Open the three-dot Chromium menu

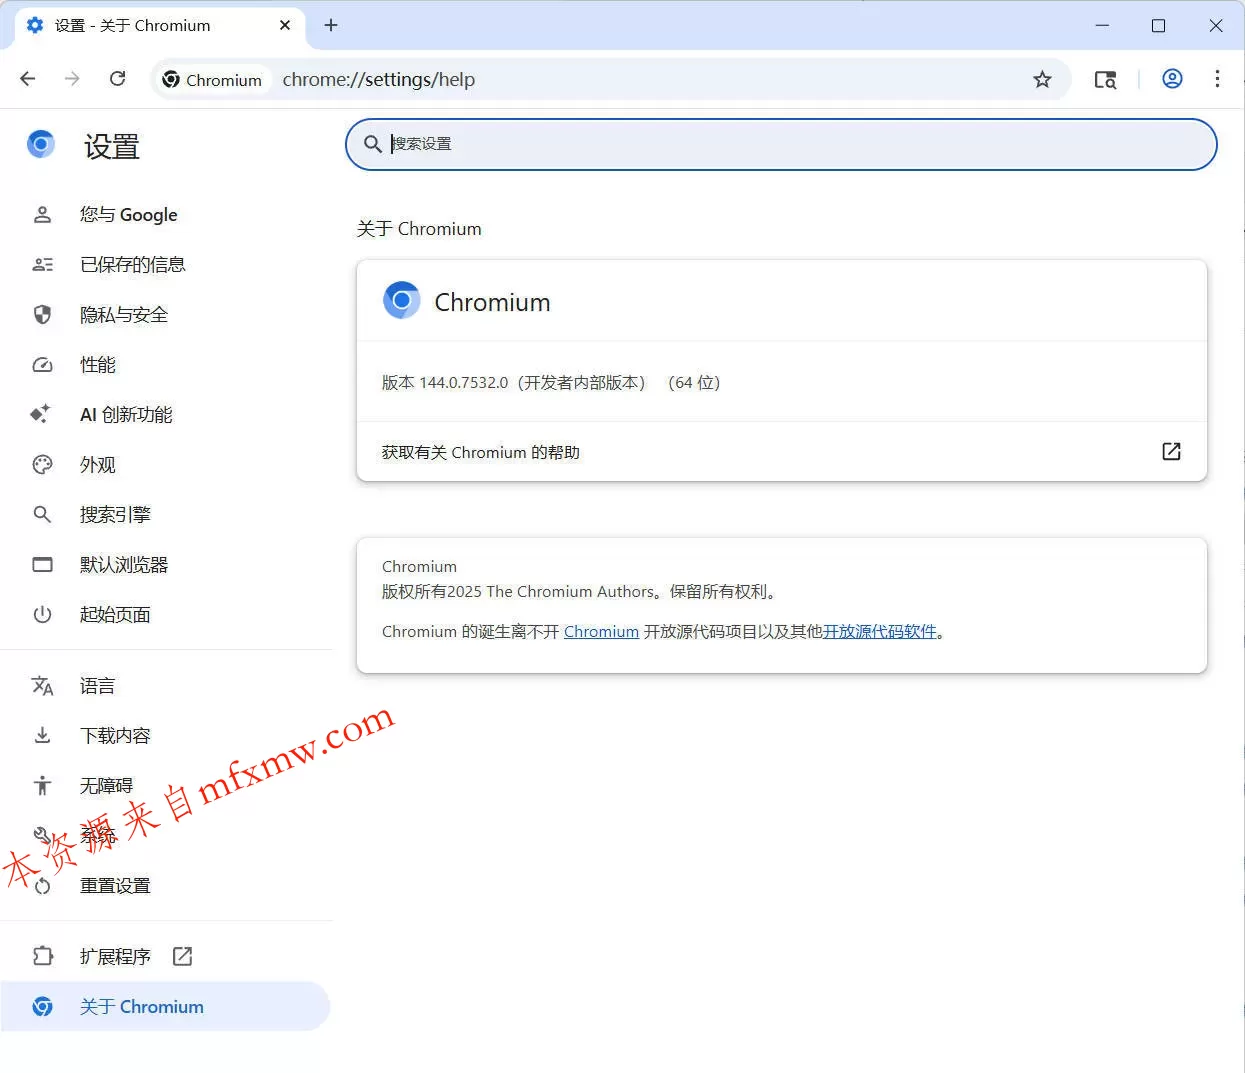pos(1217,79)
